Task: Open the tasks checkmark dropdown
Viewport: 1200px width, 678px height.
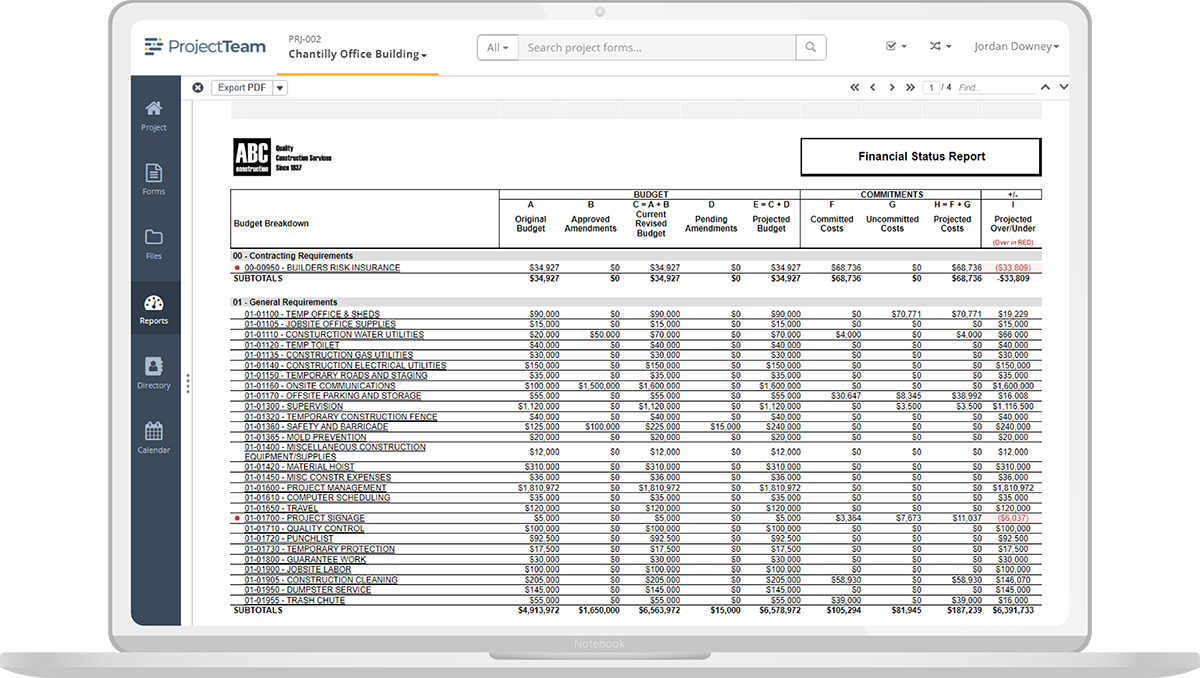Action: [896, 47]
